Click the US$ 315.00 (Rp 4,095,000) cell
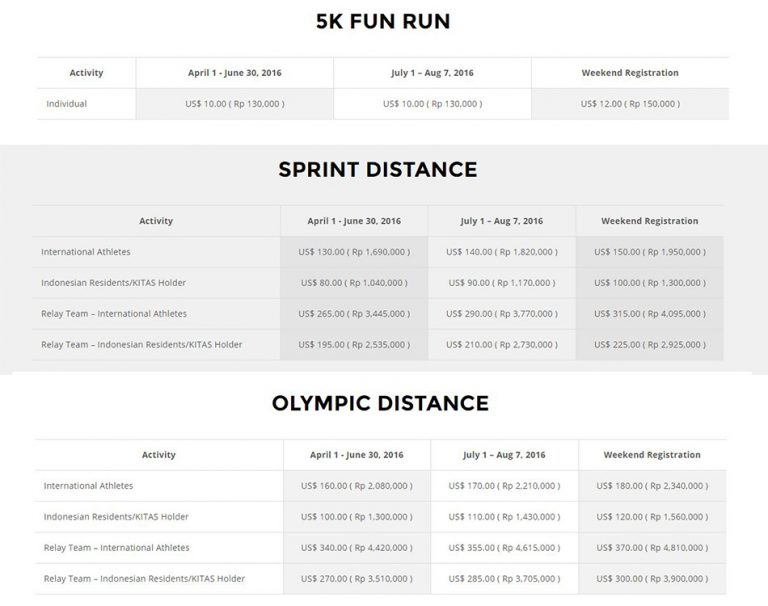This screenshot has height=606, width=768. pyautogui.click(x=649, y=314)
